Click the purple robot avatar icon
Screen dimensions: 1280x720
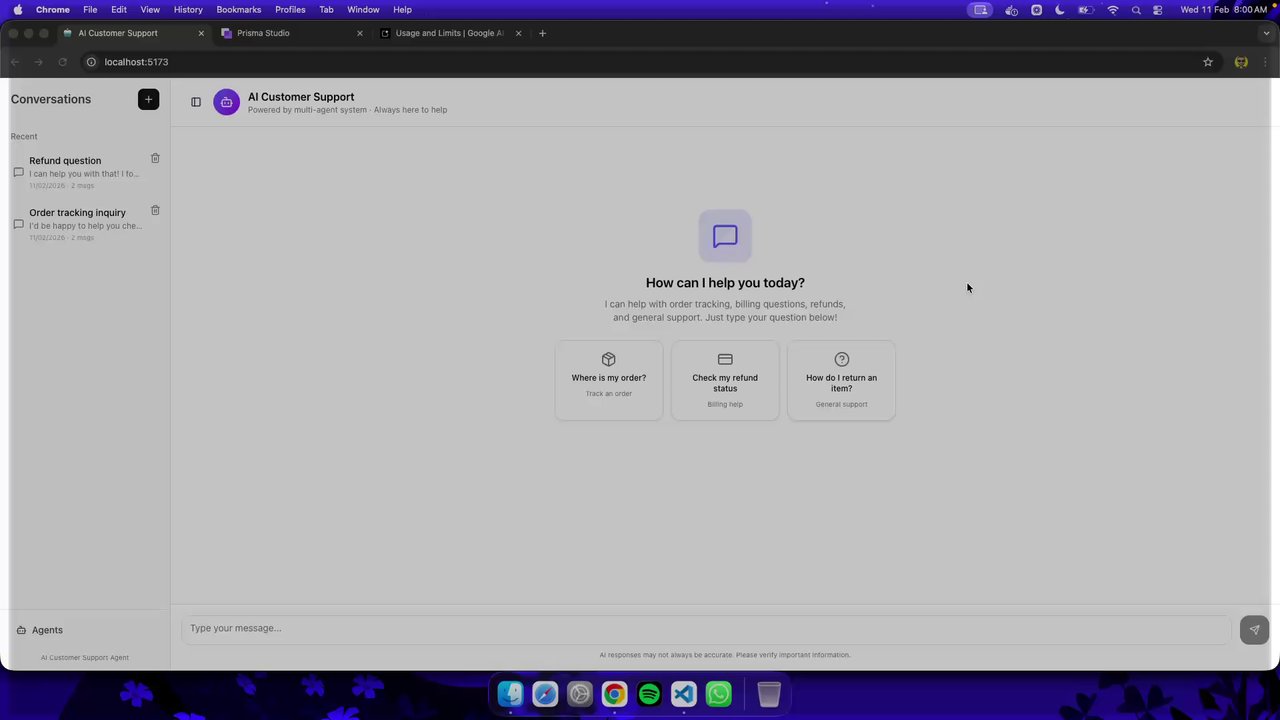(x=227, y=102)
